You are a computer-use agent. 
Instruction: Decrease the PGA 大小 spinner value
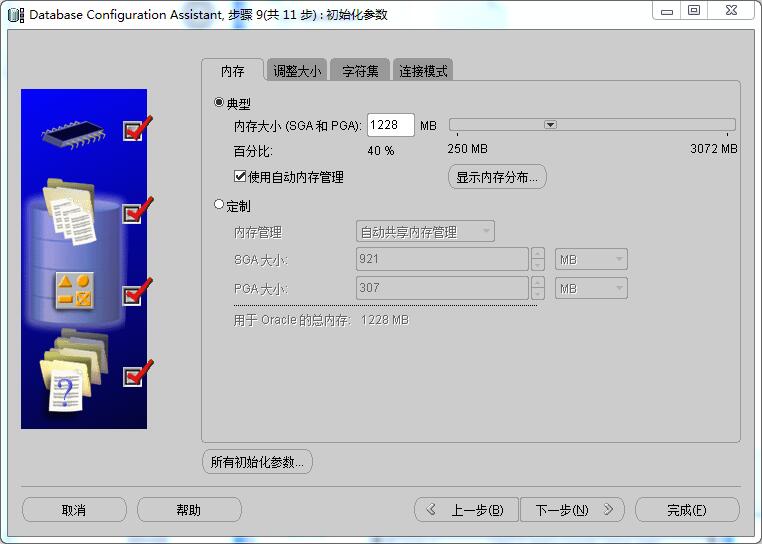[537, 294]
